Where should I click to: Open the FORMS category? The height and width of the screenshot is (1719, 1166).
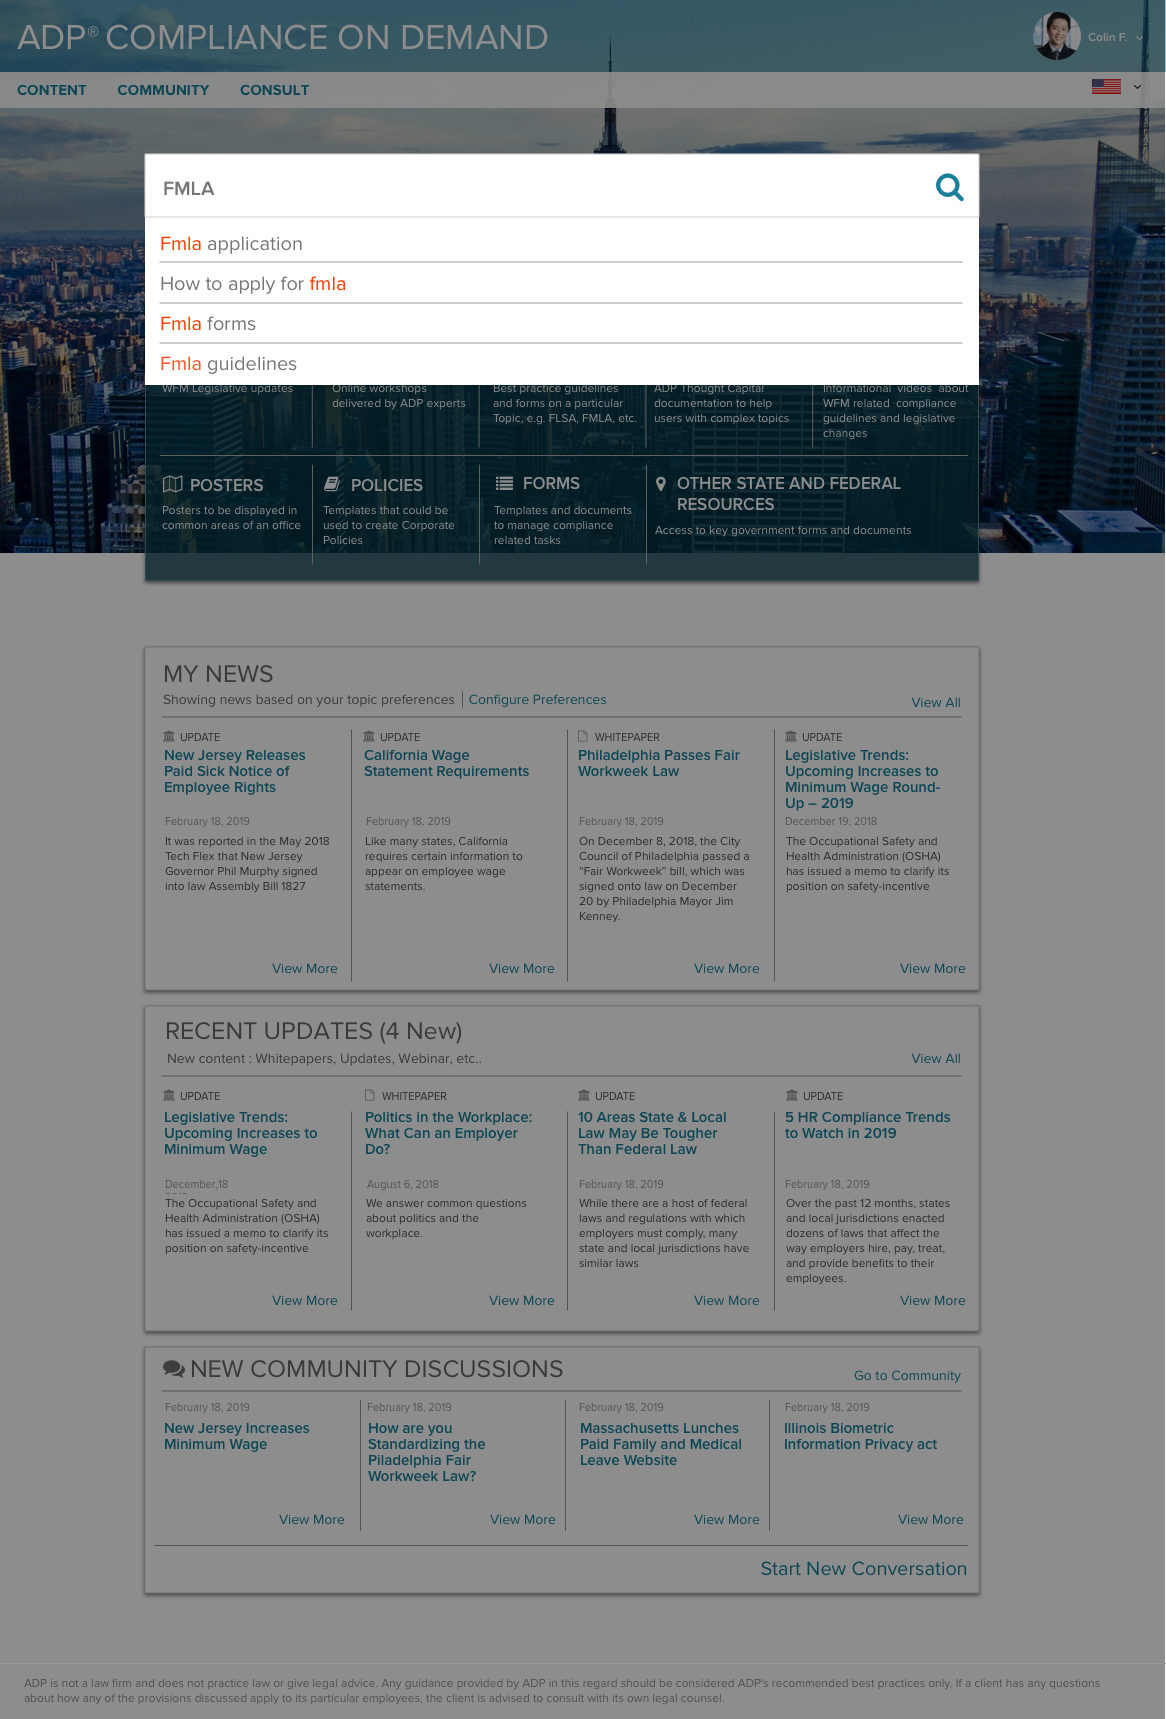pos(551,484)
